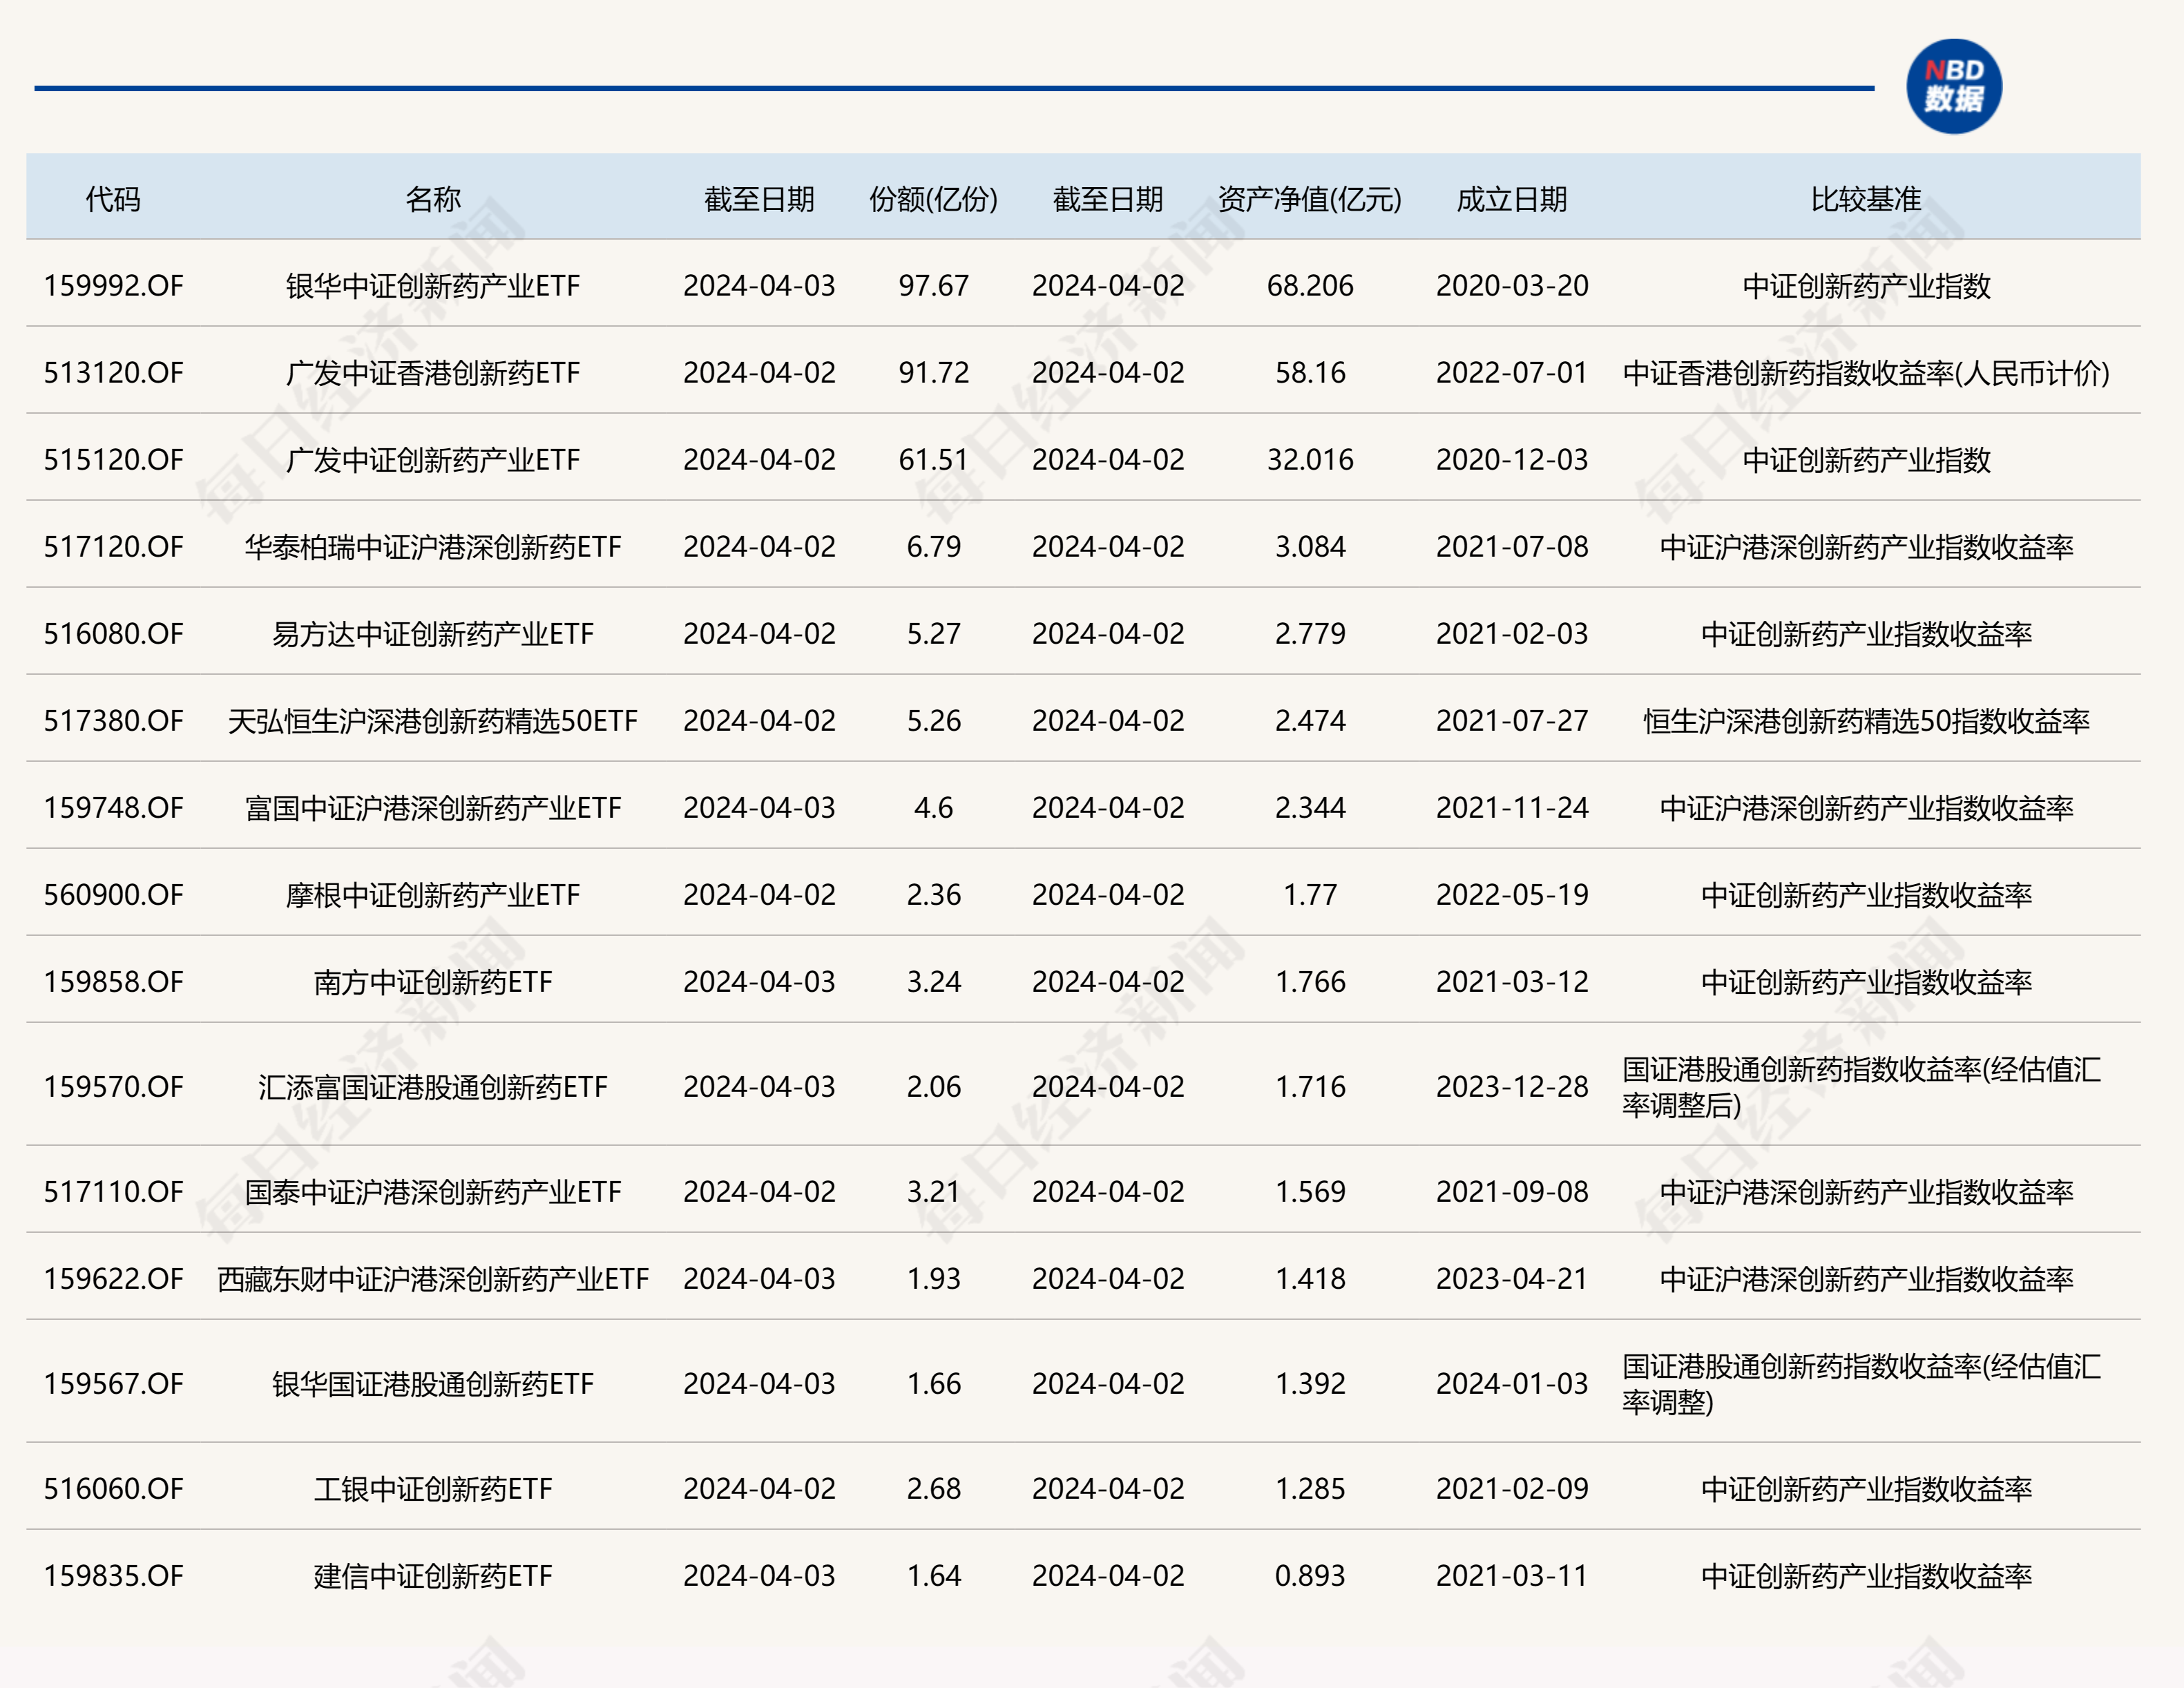Image resolution: width=2184 pixels, height=1688 pixels.
Task: Click inception date 2023-04-21
Action: (1512, 1279)
